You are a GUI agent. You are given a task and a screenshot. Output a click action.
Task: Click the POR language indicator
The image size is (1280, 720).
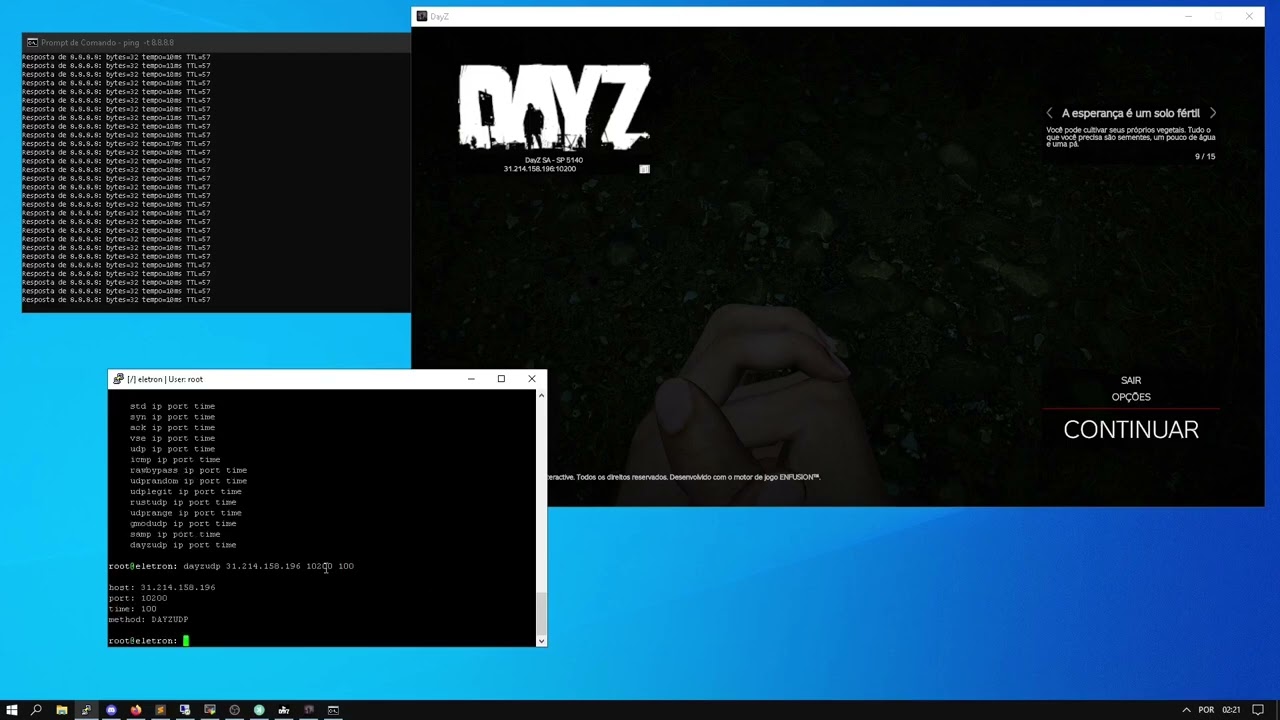[x=1207, y=710]
